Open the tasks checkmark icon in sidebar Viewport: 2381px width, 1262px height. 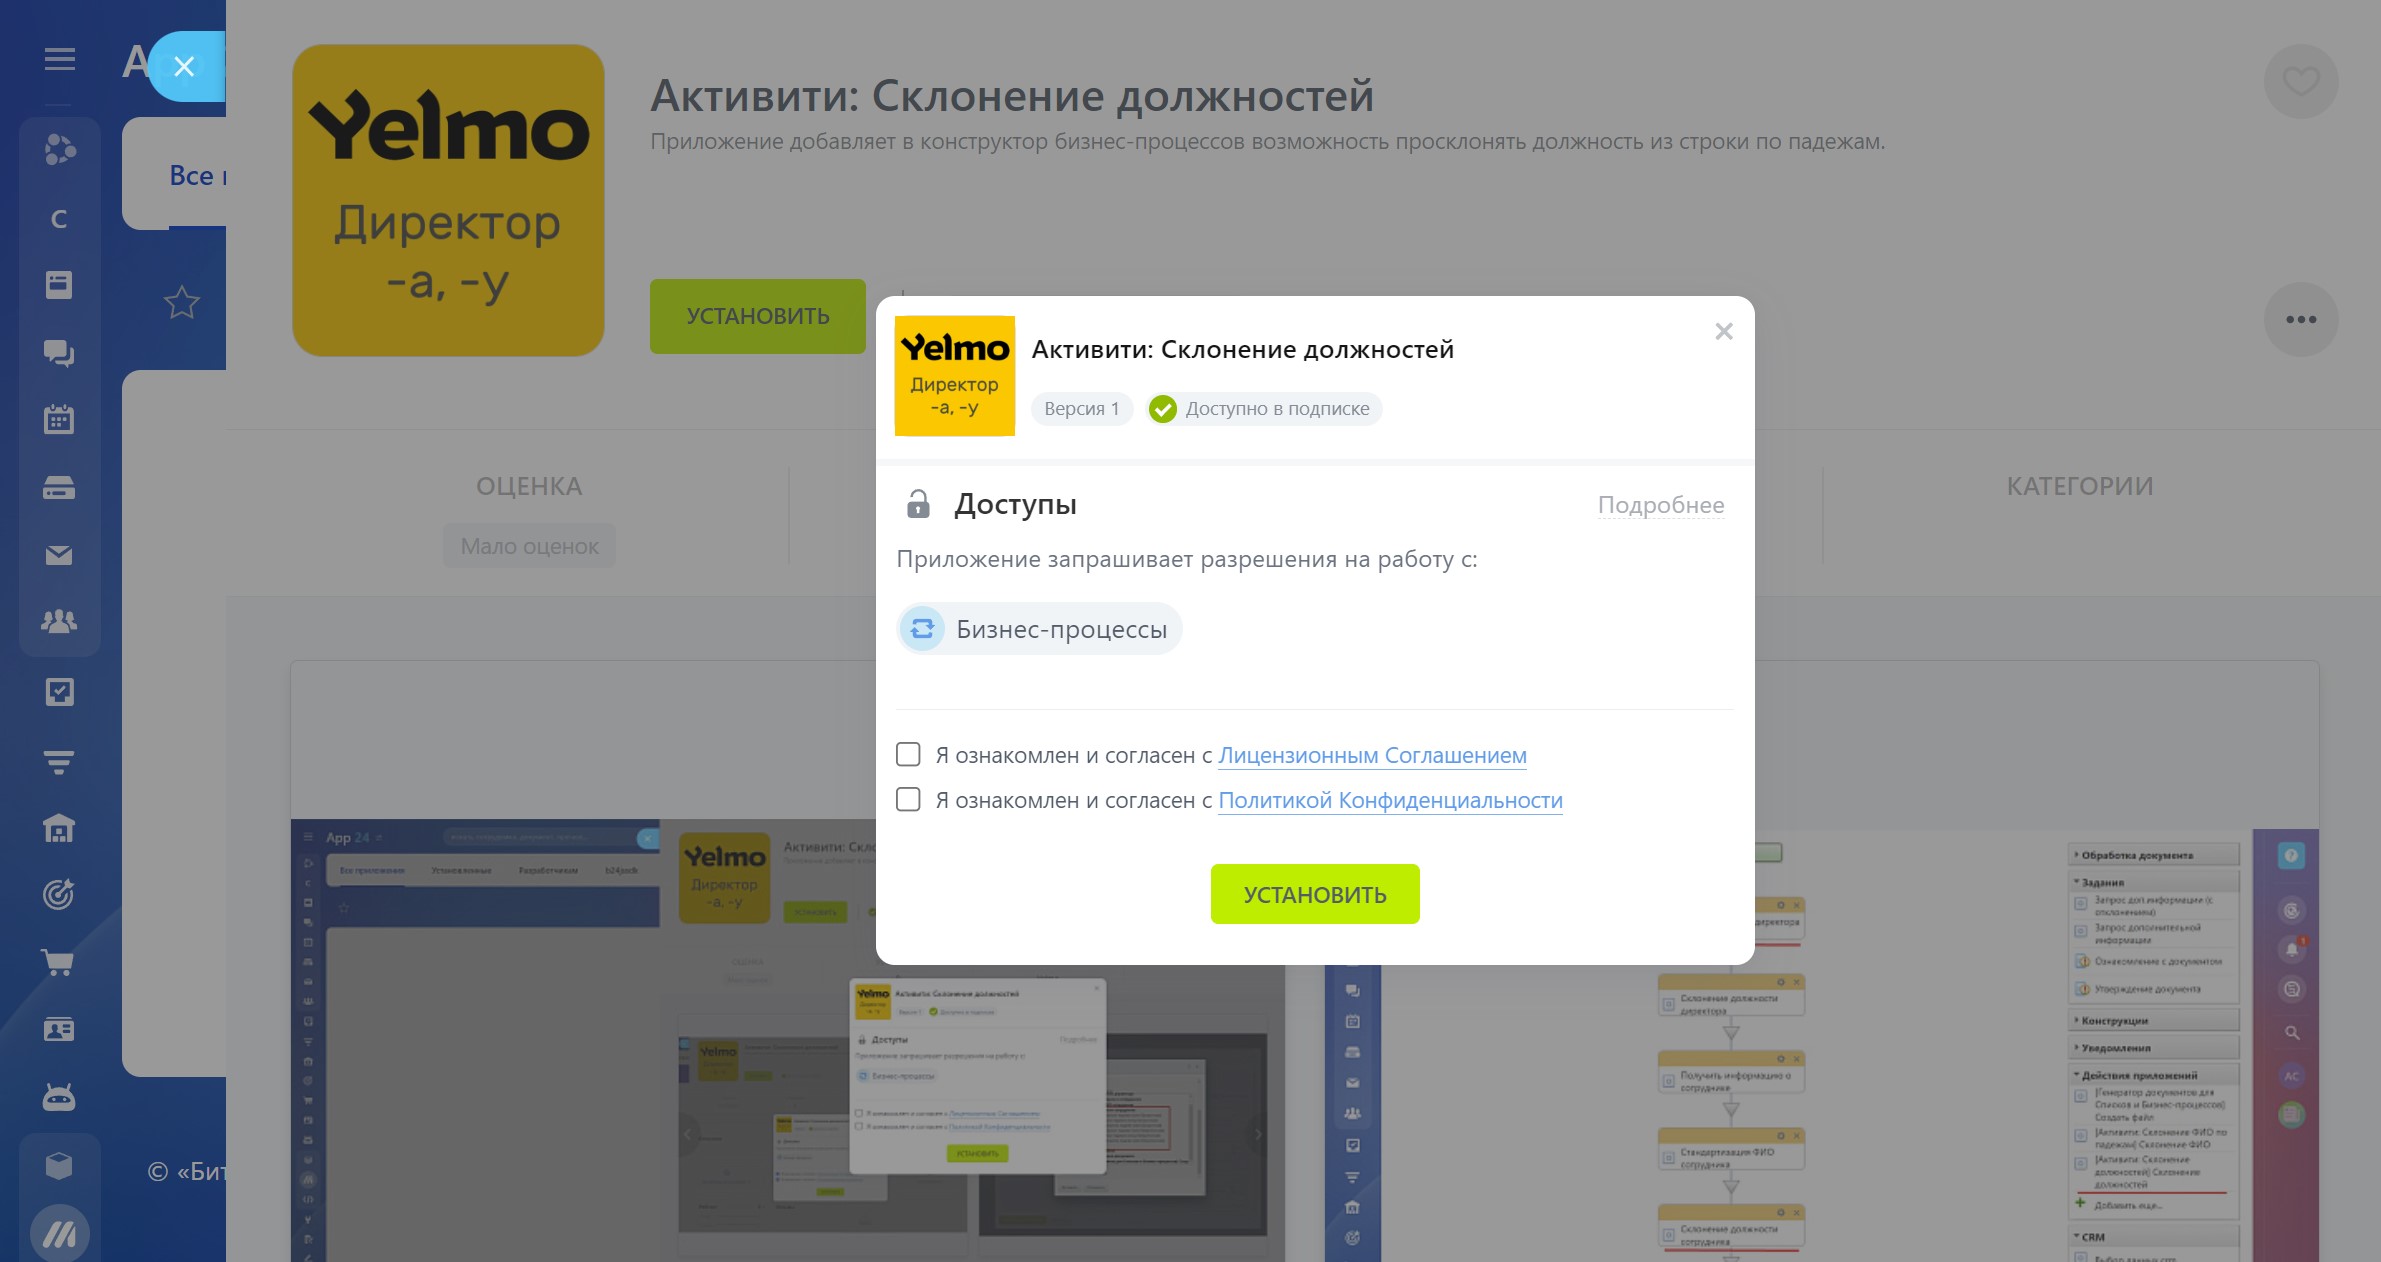pyautogui.click(x=59, y=692)
